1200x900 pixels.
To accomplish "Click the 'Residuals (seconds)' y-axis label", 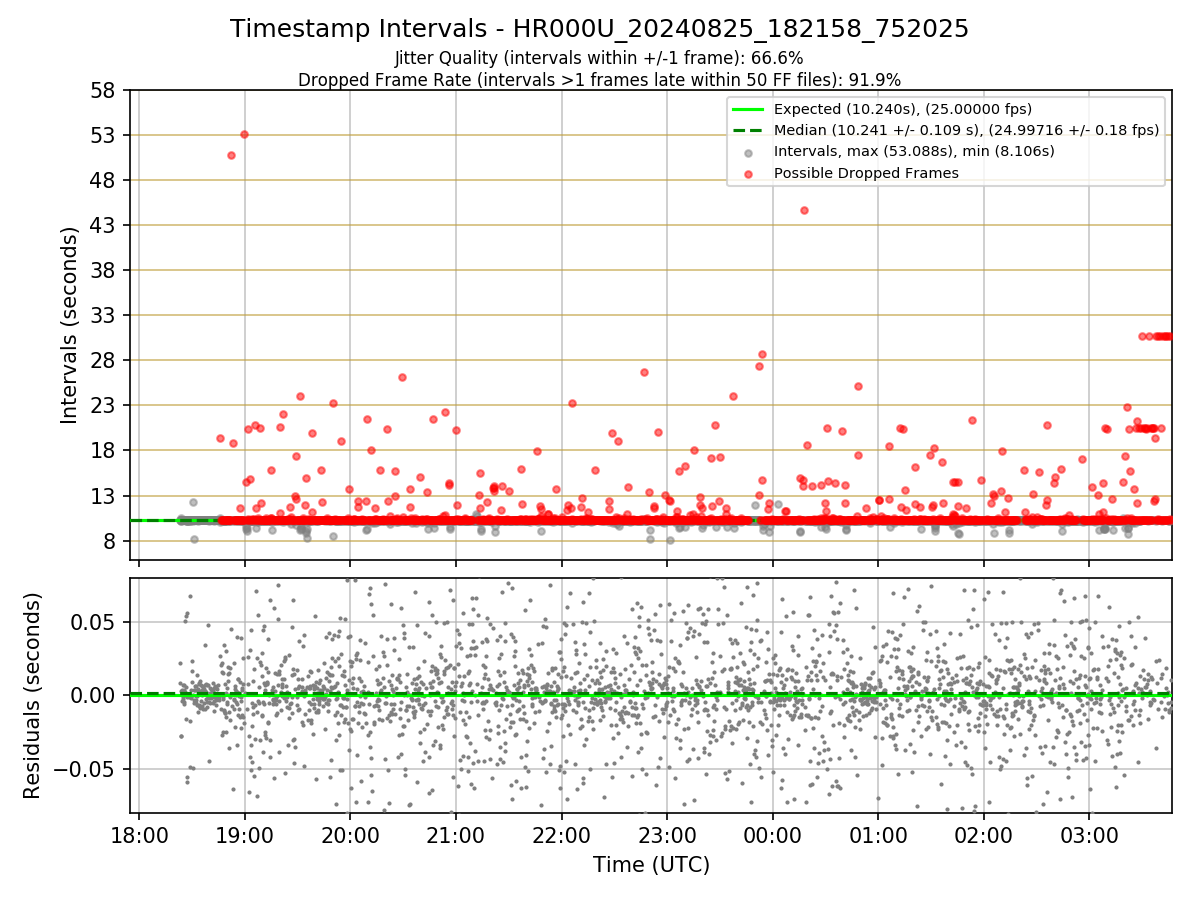I will (33, 695).
